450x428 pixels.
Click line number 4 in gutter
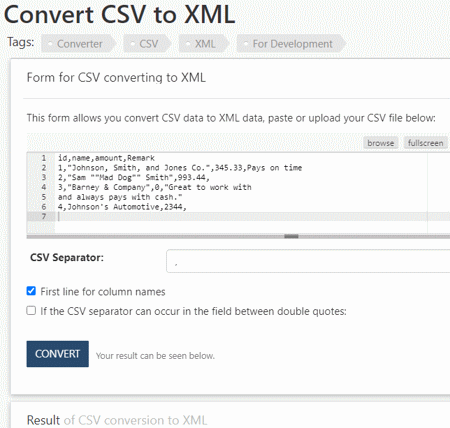pos(44,187)
